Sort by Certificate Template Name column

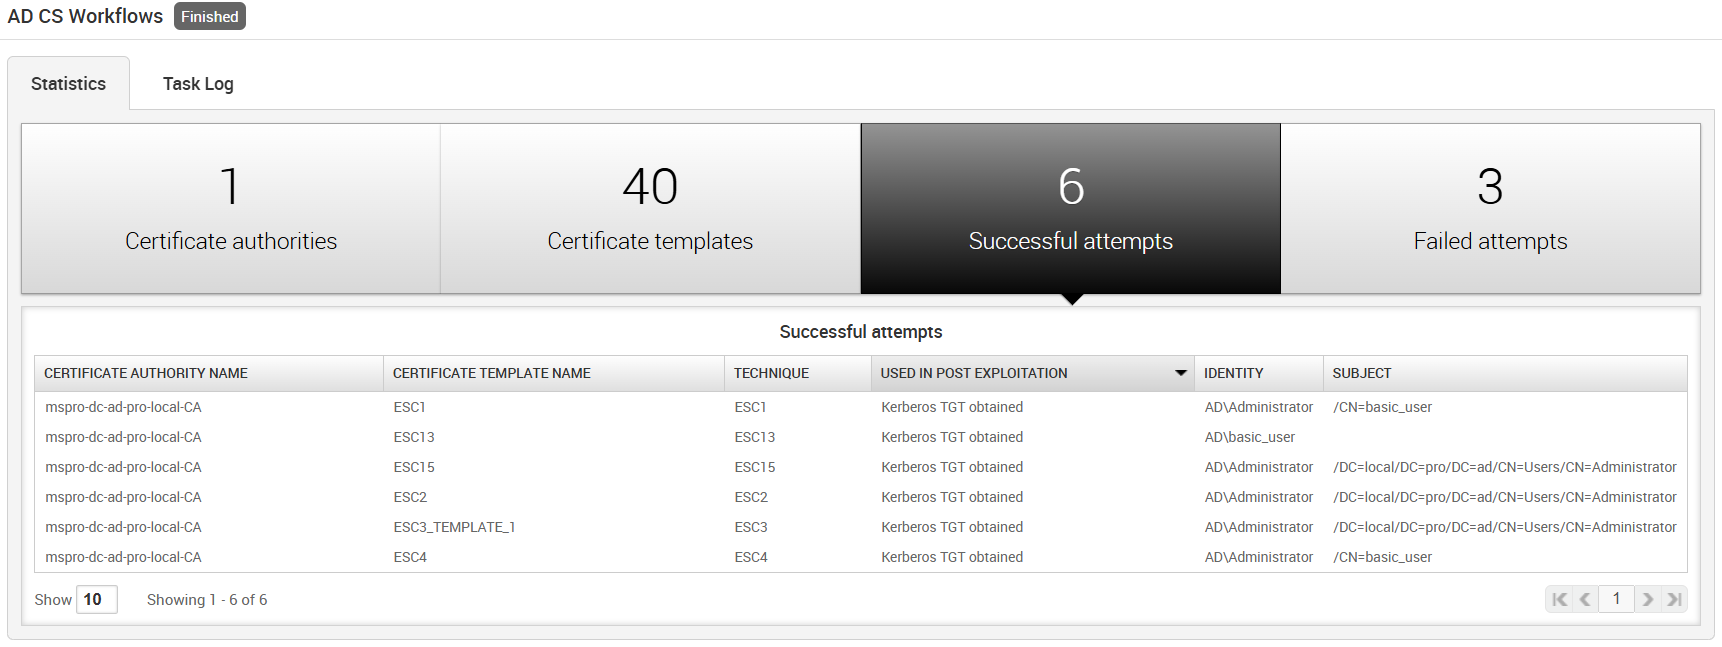click(491, 373)
